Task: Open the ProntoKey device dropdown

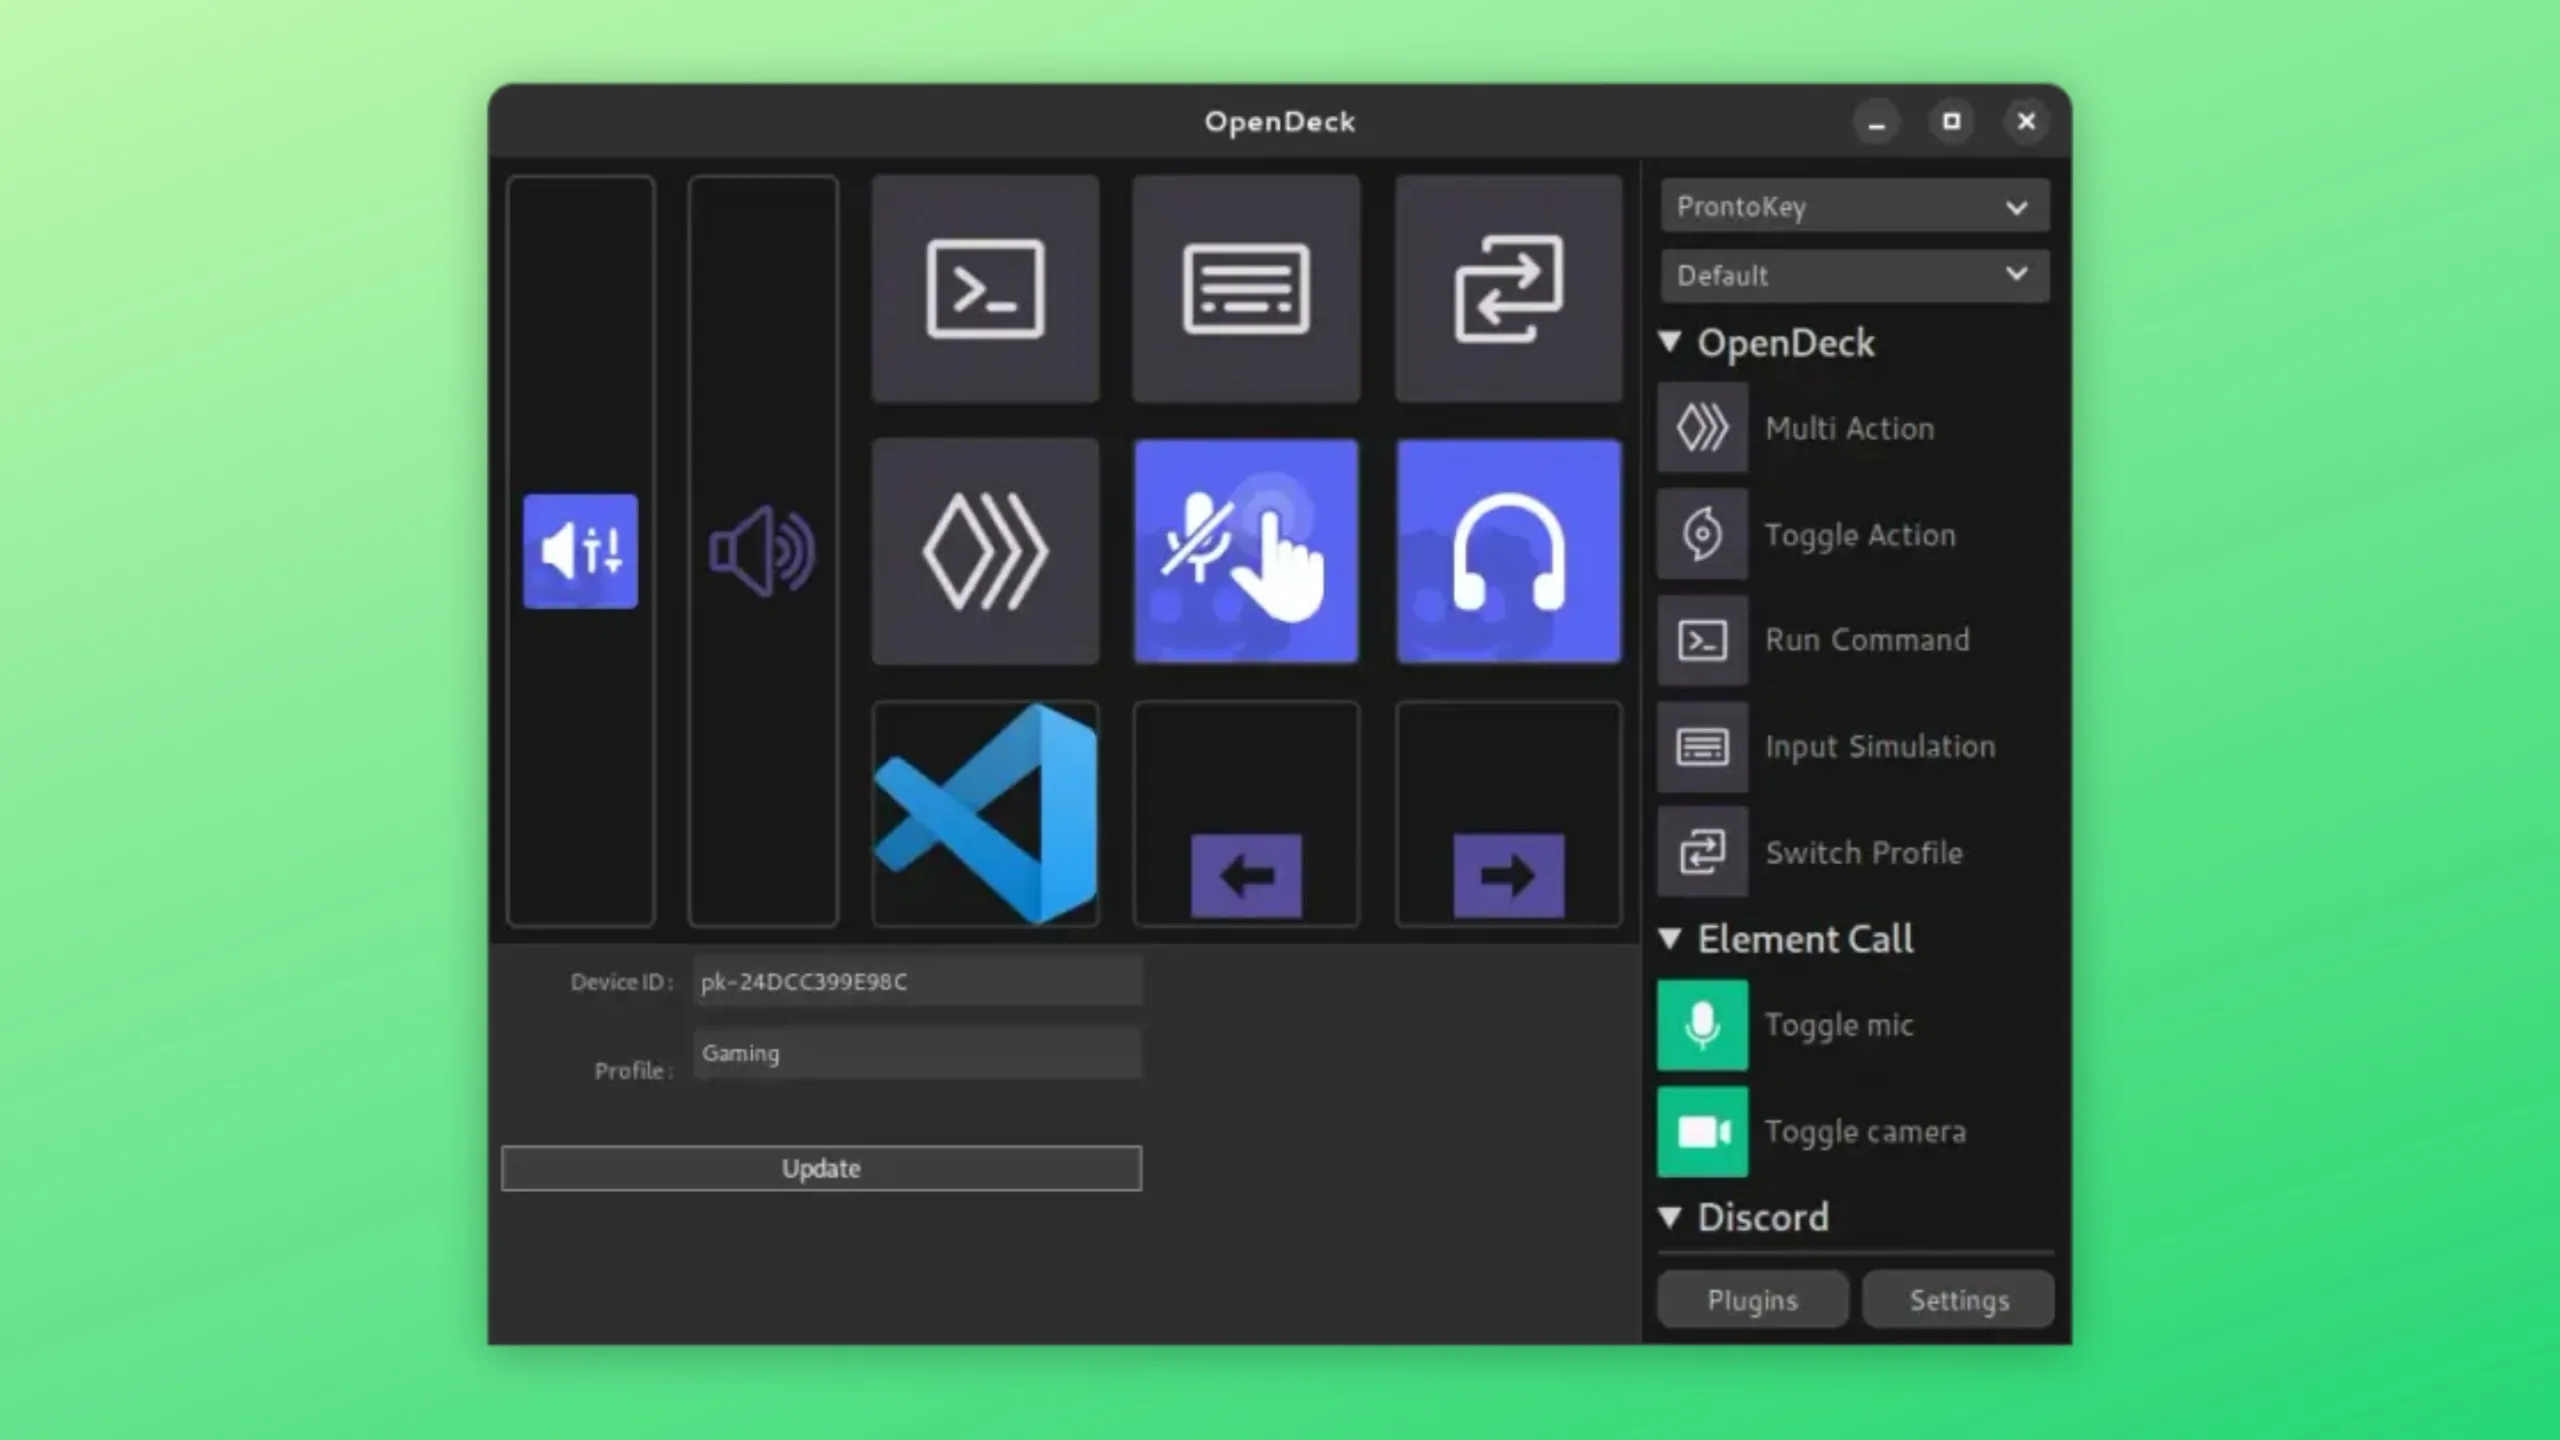Action: (x=1854, y=207)
